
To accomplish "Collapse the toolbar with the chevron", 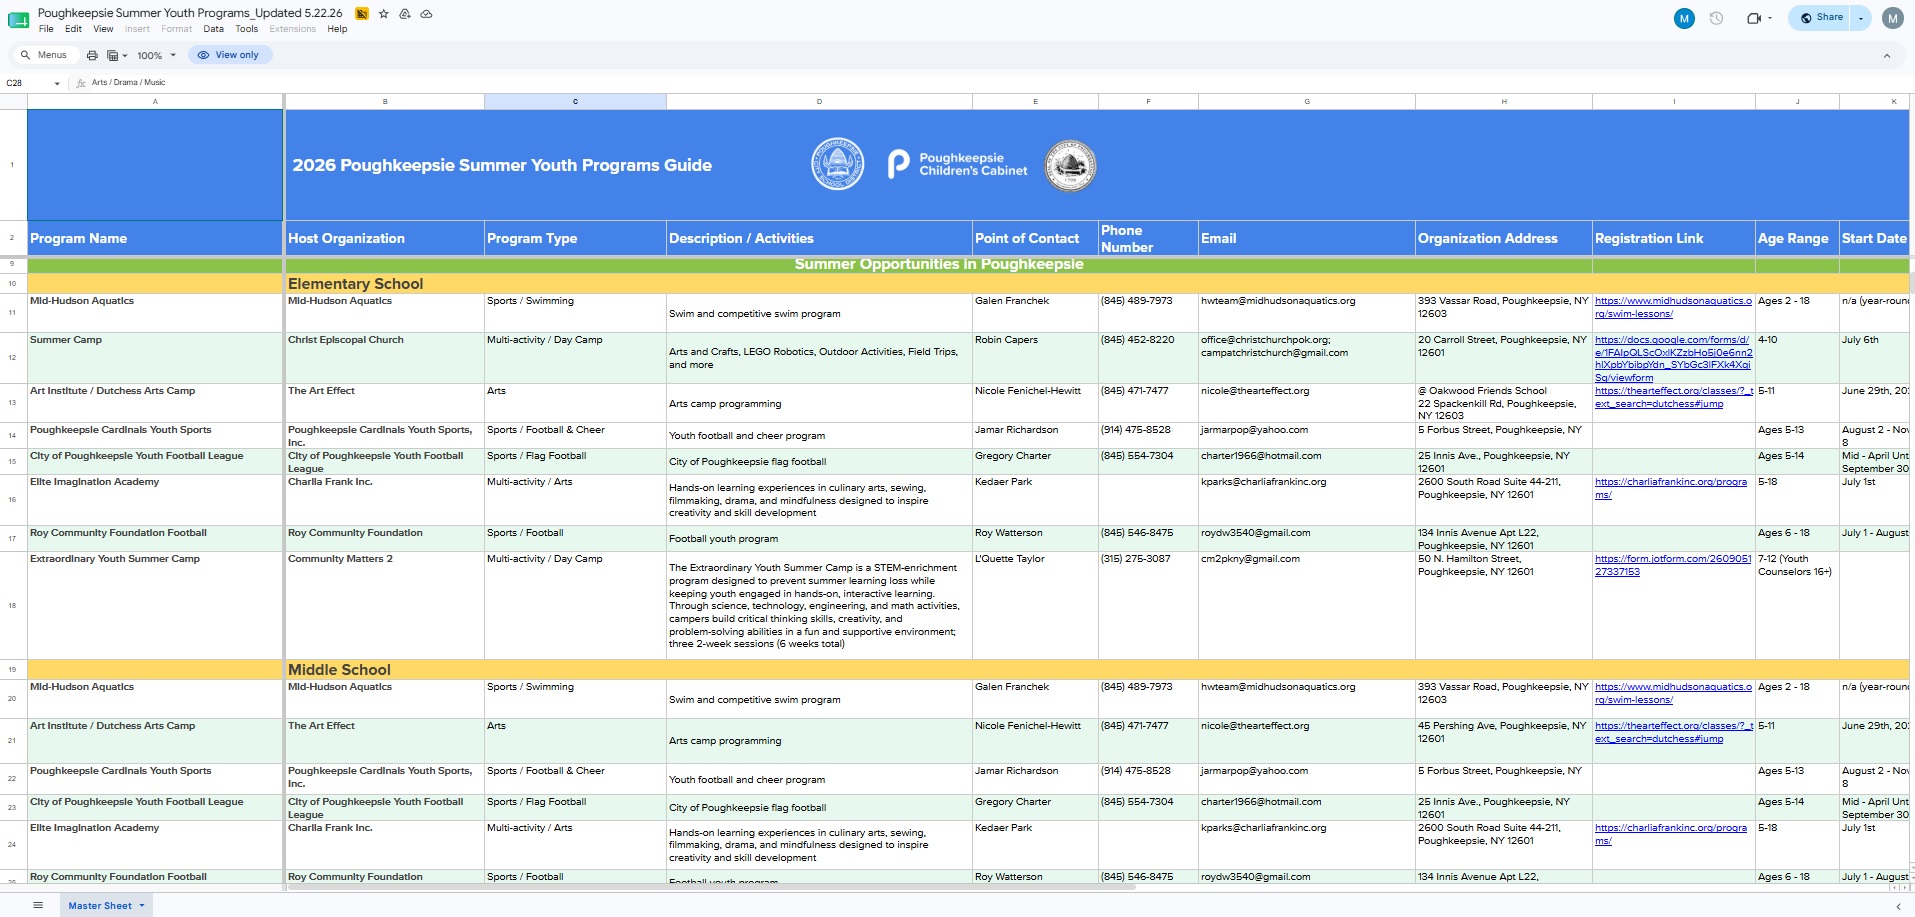I will click(1887, 56).
